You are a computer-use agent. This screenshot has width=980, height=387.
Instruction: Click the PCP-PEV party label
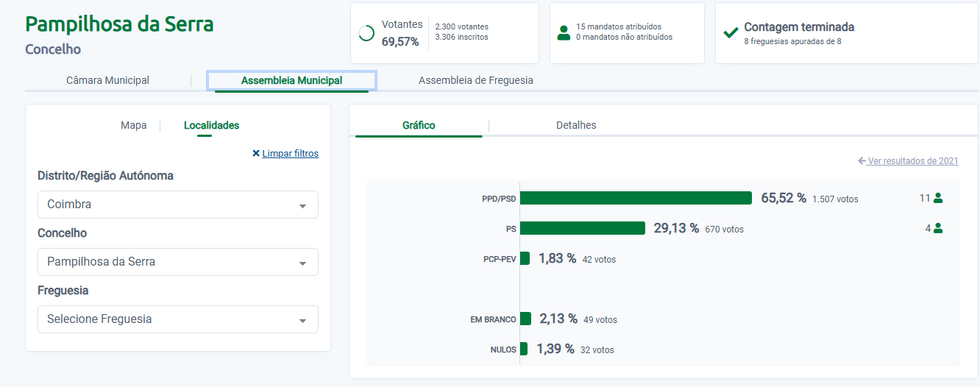(499, 259)
